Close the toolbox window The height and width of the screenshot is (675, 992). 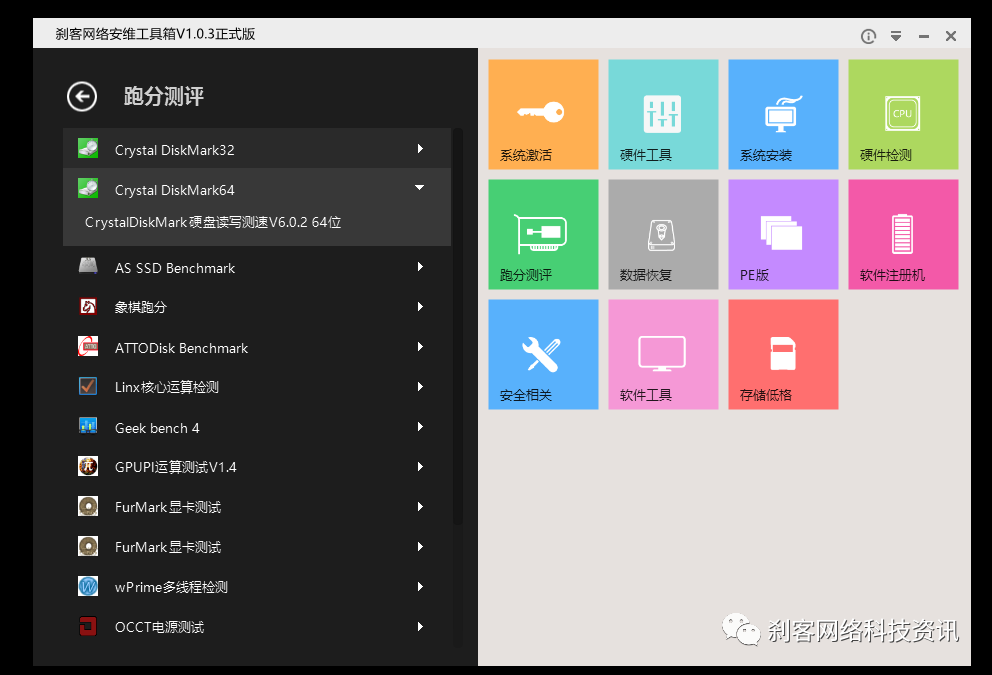[951, 36]
